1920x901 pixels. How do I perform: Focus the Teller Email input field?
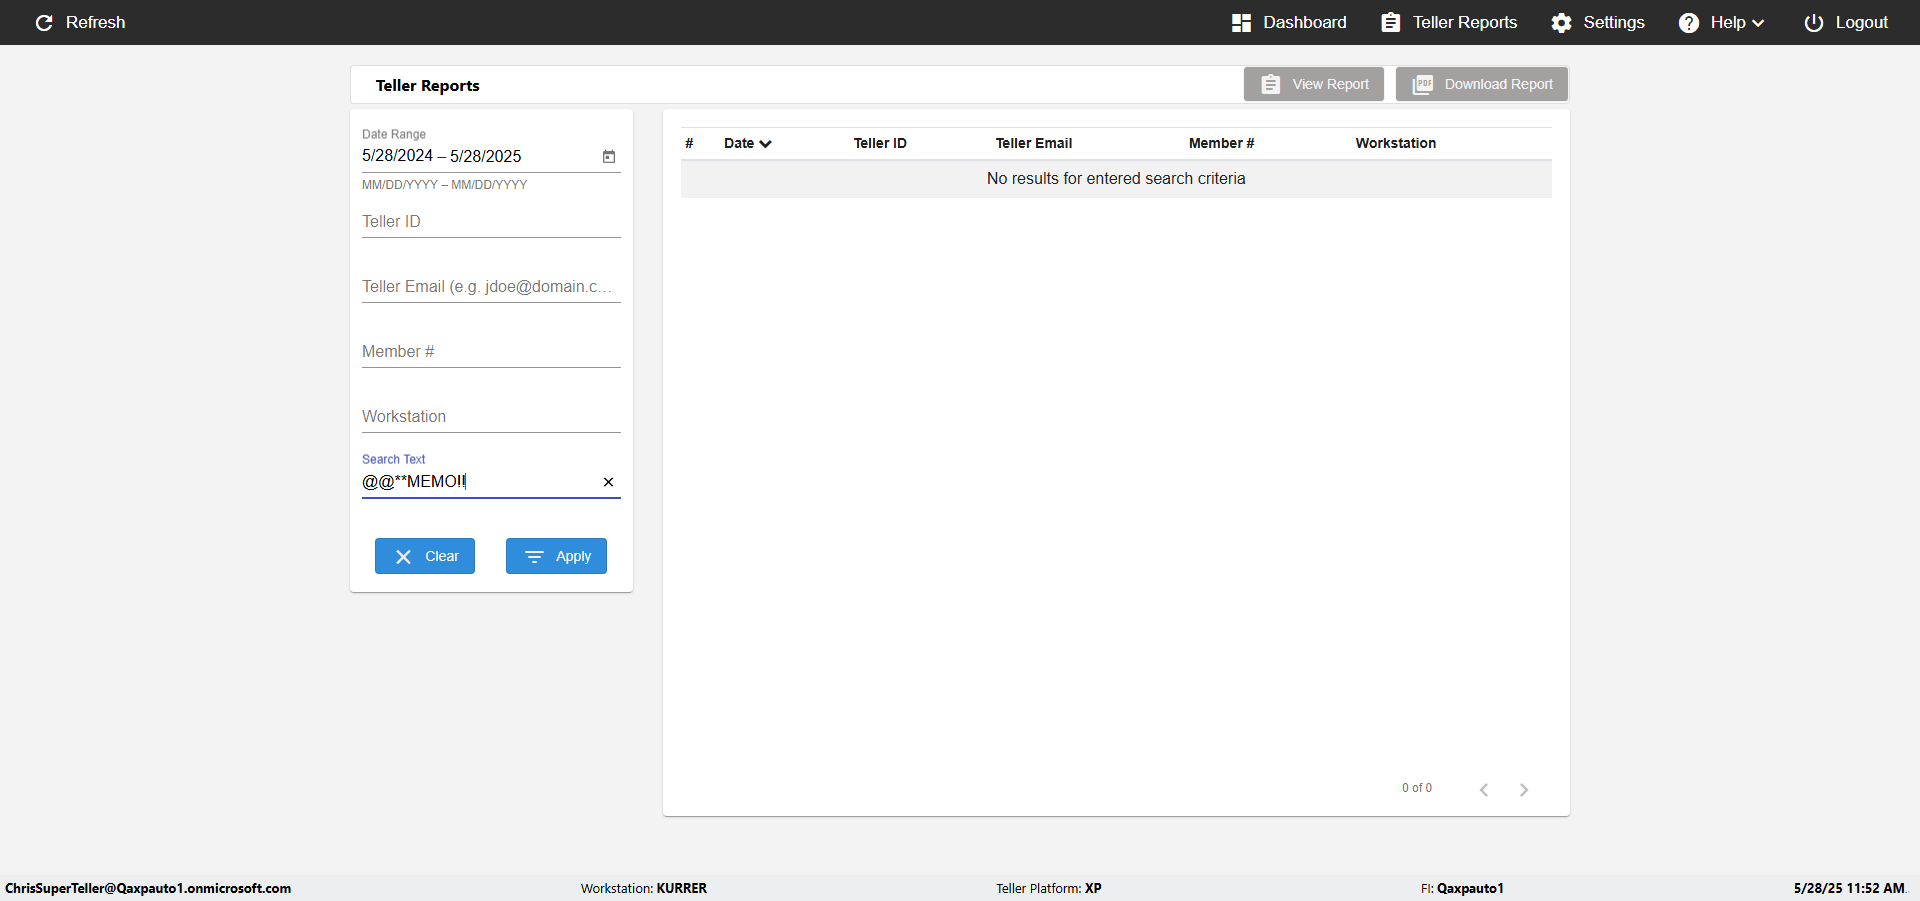pos(491,287)
